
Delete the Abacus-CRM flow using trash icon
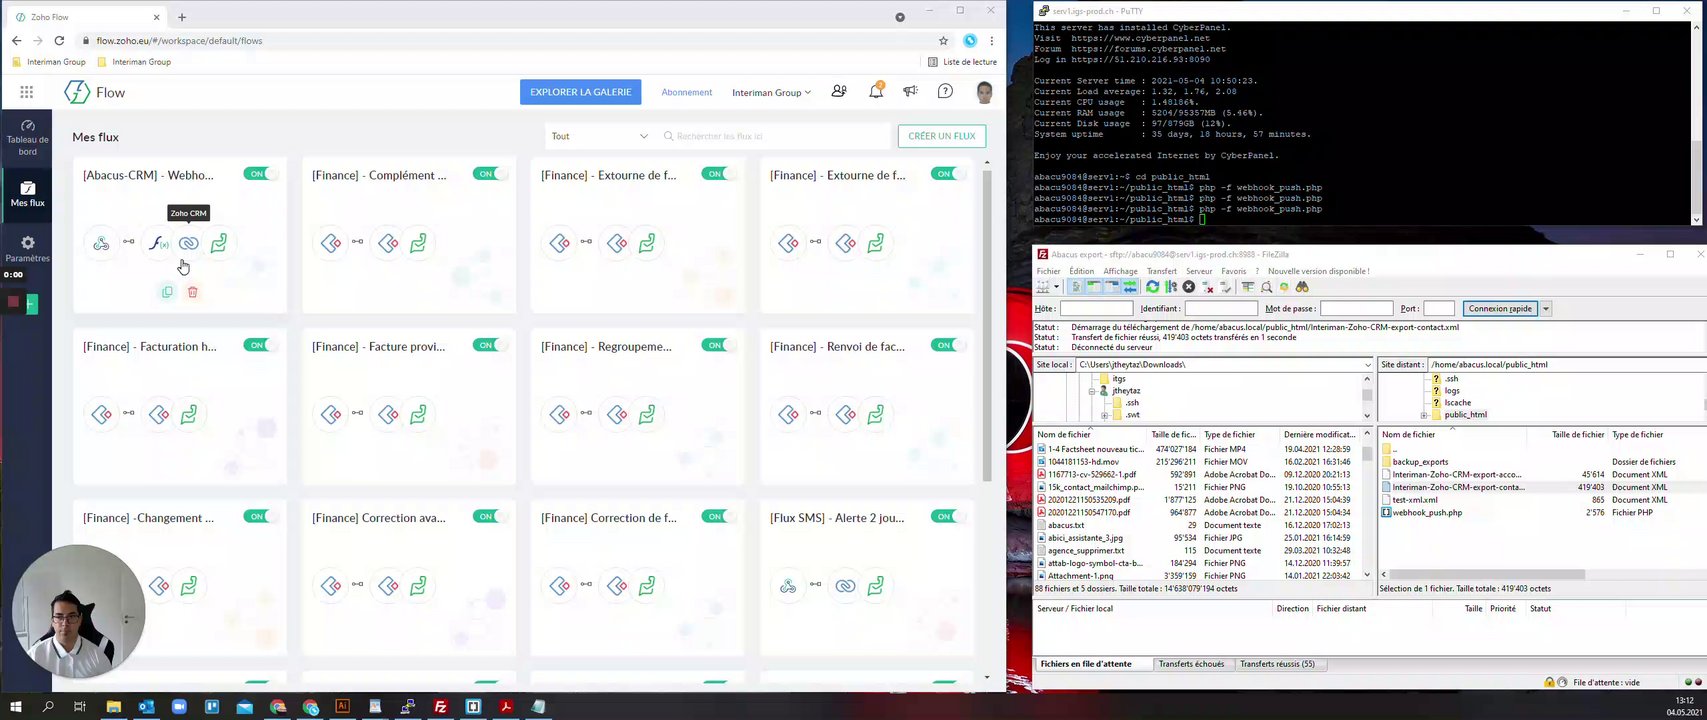[x=193, y=292]
